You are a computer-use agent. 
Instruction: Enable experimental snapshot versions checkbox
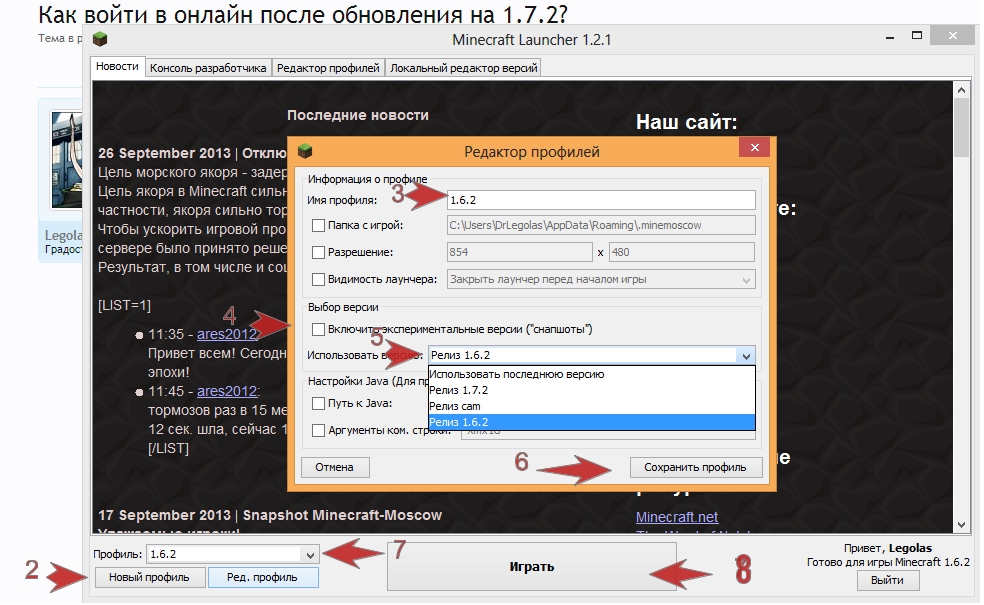[319, 329]
